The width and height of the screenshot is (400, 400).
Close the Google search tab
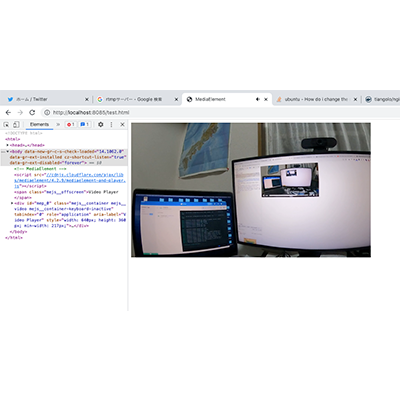(176, 99)
